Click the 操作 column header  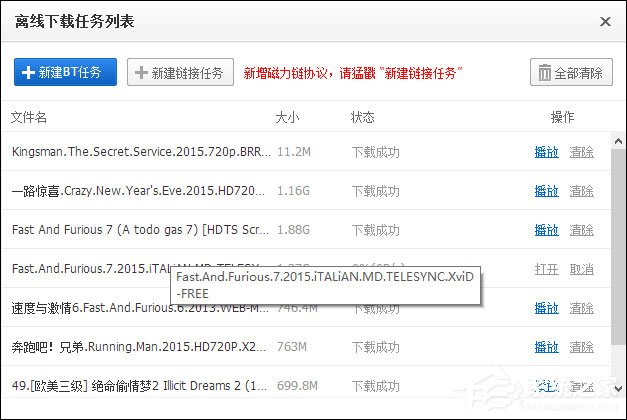[x=562, y=117]
